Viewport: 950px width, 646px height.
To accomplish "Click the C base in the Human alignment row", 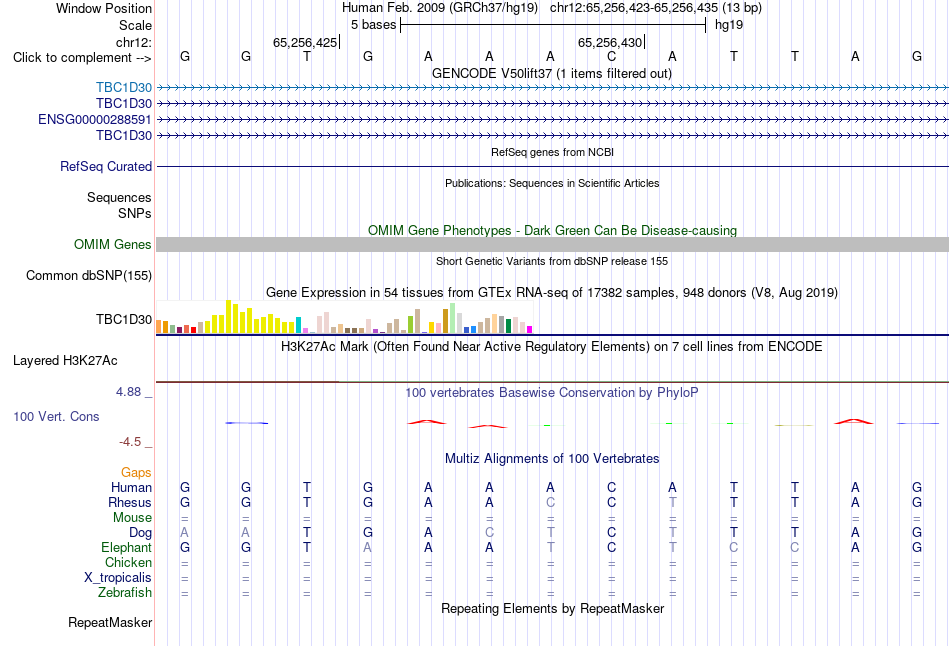I will pyautogui.click(x=611, y=487).
